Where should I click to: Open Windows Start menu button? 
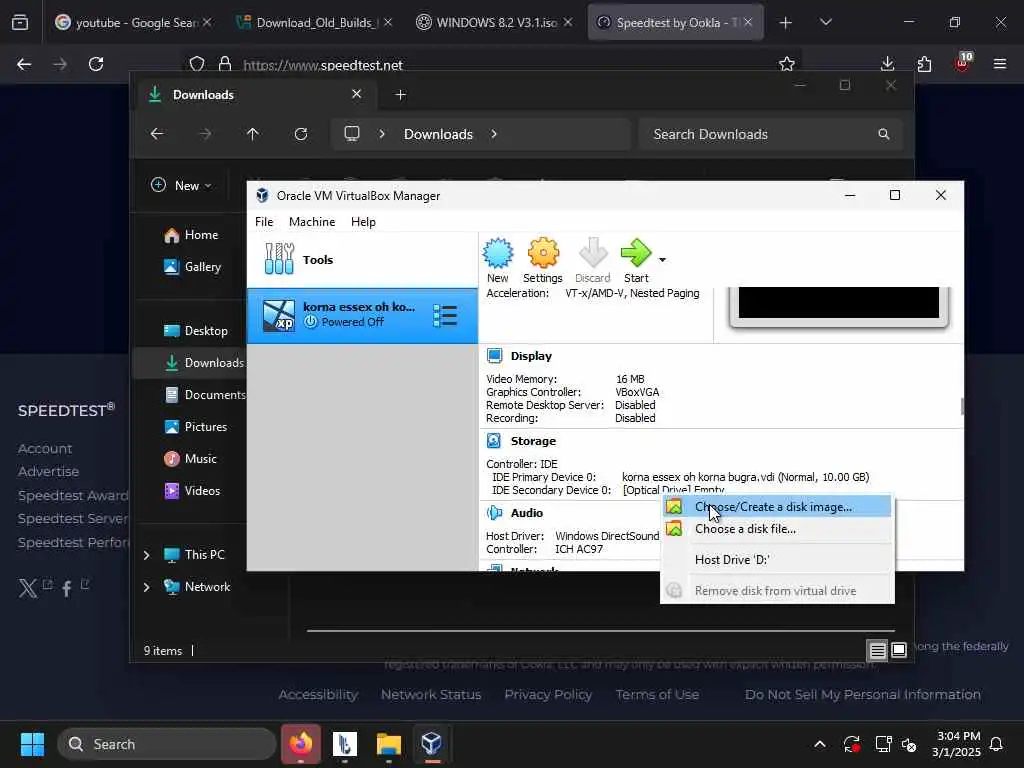click(32, 744)
